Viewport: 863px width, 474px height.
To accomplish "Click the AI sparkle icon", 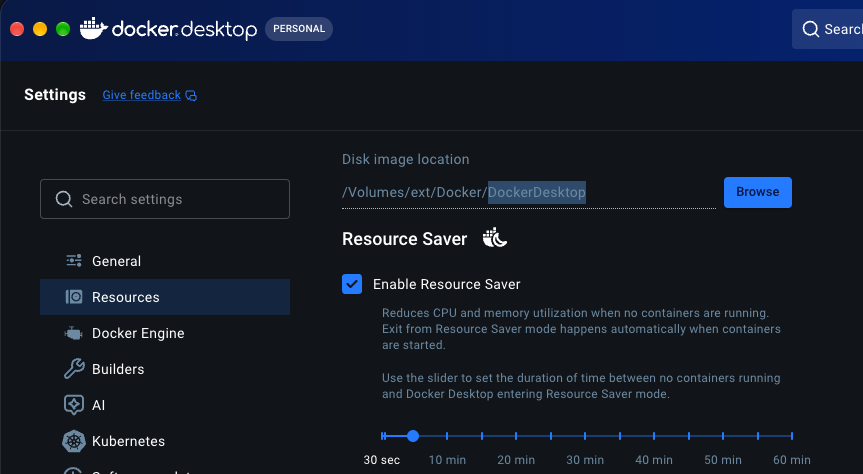I will coord(74,405).
